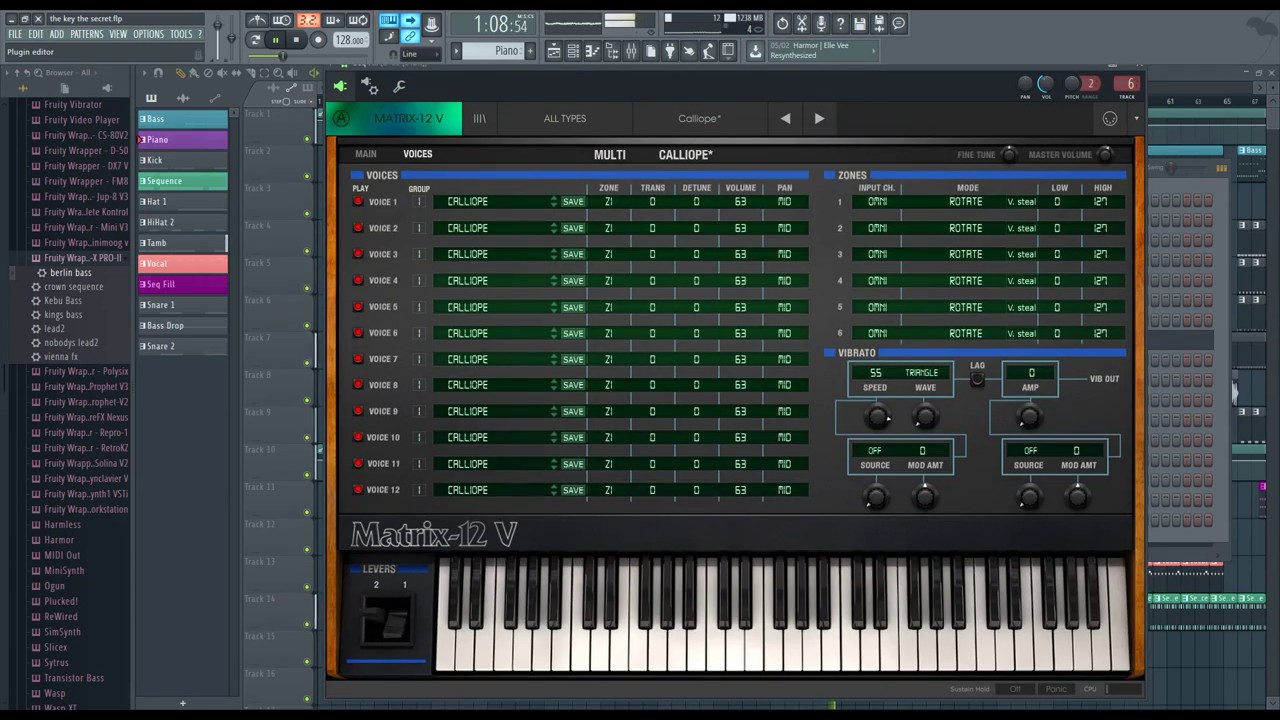The image size is (1280, 720).
Task: Open the Line snap selector dropdown
Action: pyautogui.click(x=422, y=54)
